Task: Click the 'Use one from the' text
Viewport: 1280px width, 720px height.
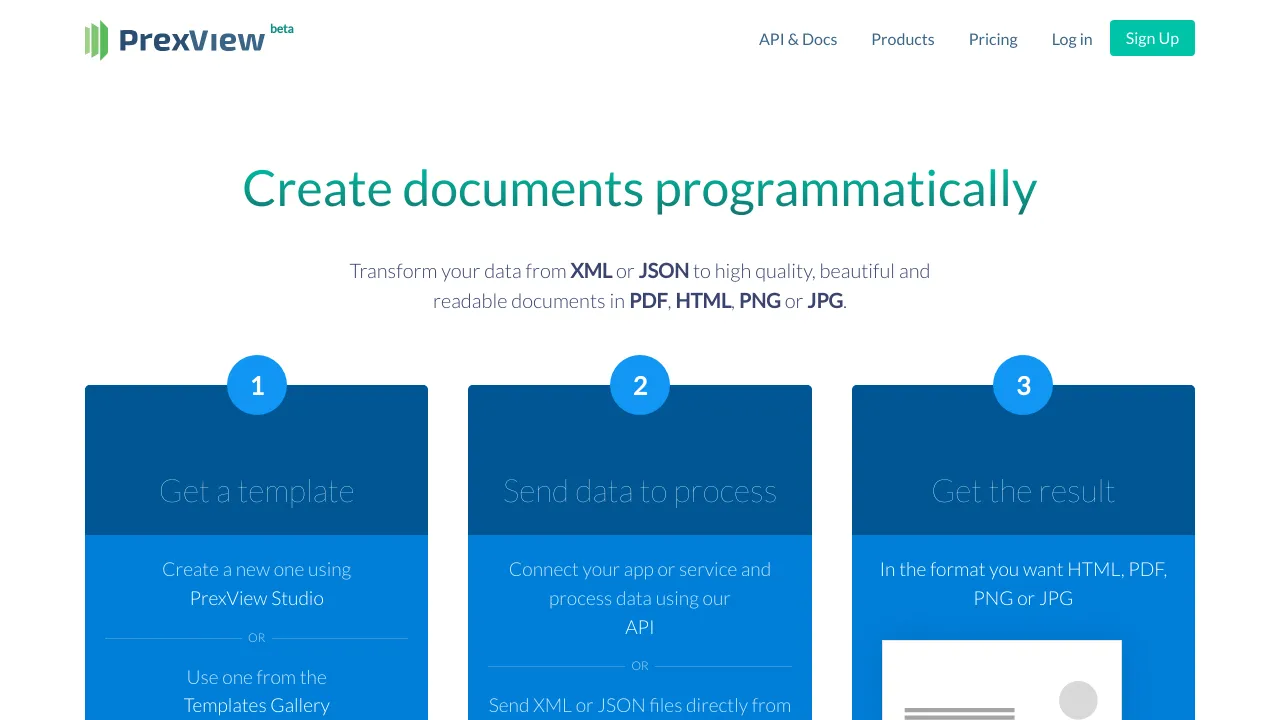Action: 257,677
